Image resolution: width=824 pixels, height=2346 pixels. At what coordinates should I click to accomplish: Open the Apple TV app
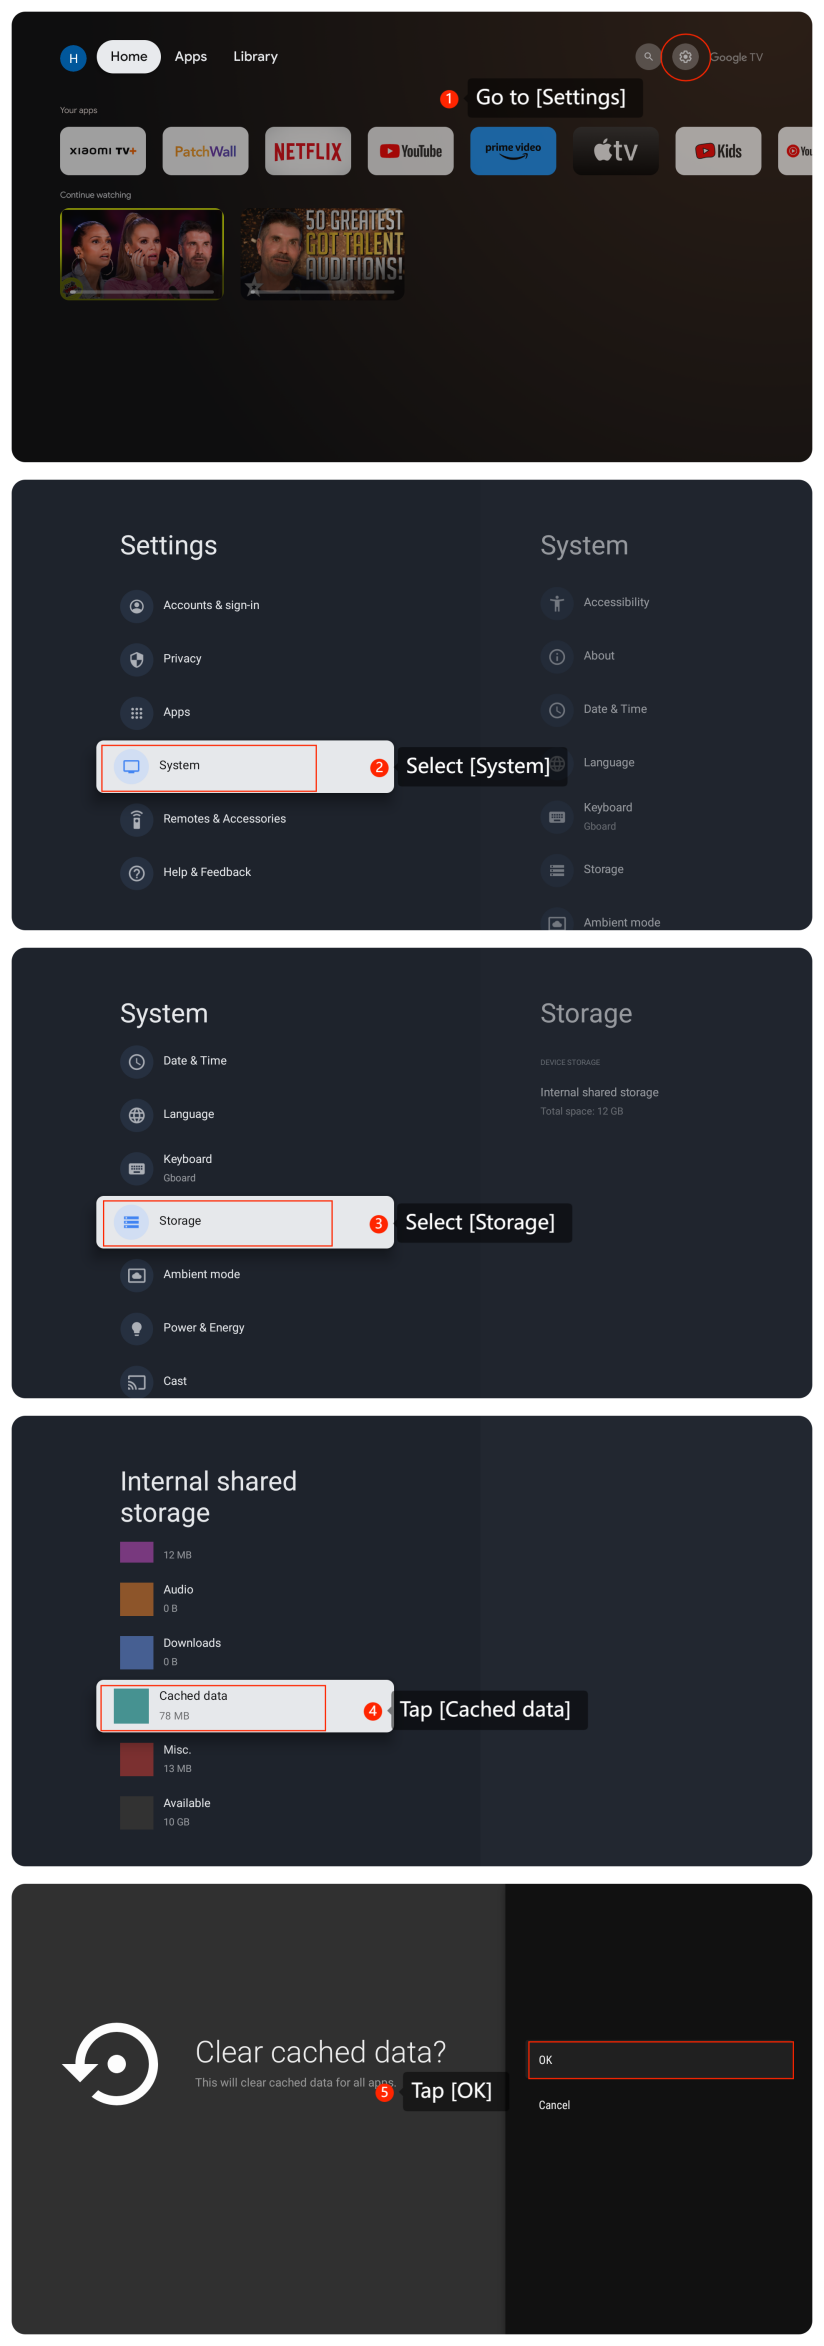point(615,151)
